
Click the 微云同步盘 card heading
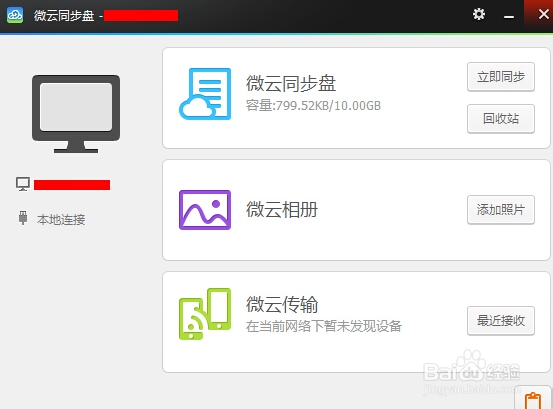coord(291,84)
